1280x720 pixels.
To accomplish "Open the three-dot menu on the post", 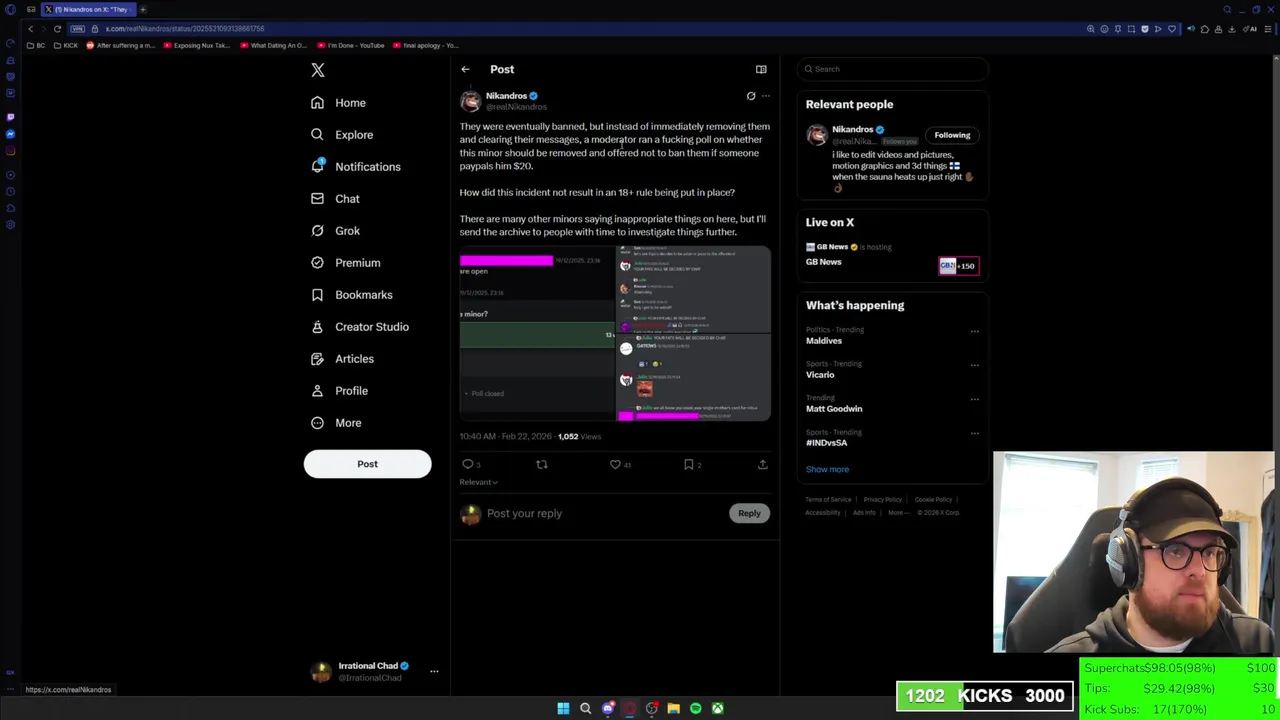I will [766, 96].
